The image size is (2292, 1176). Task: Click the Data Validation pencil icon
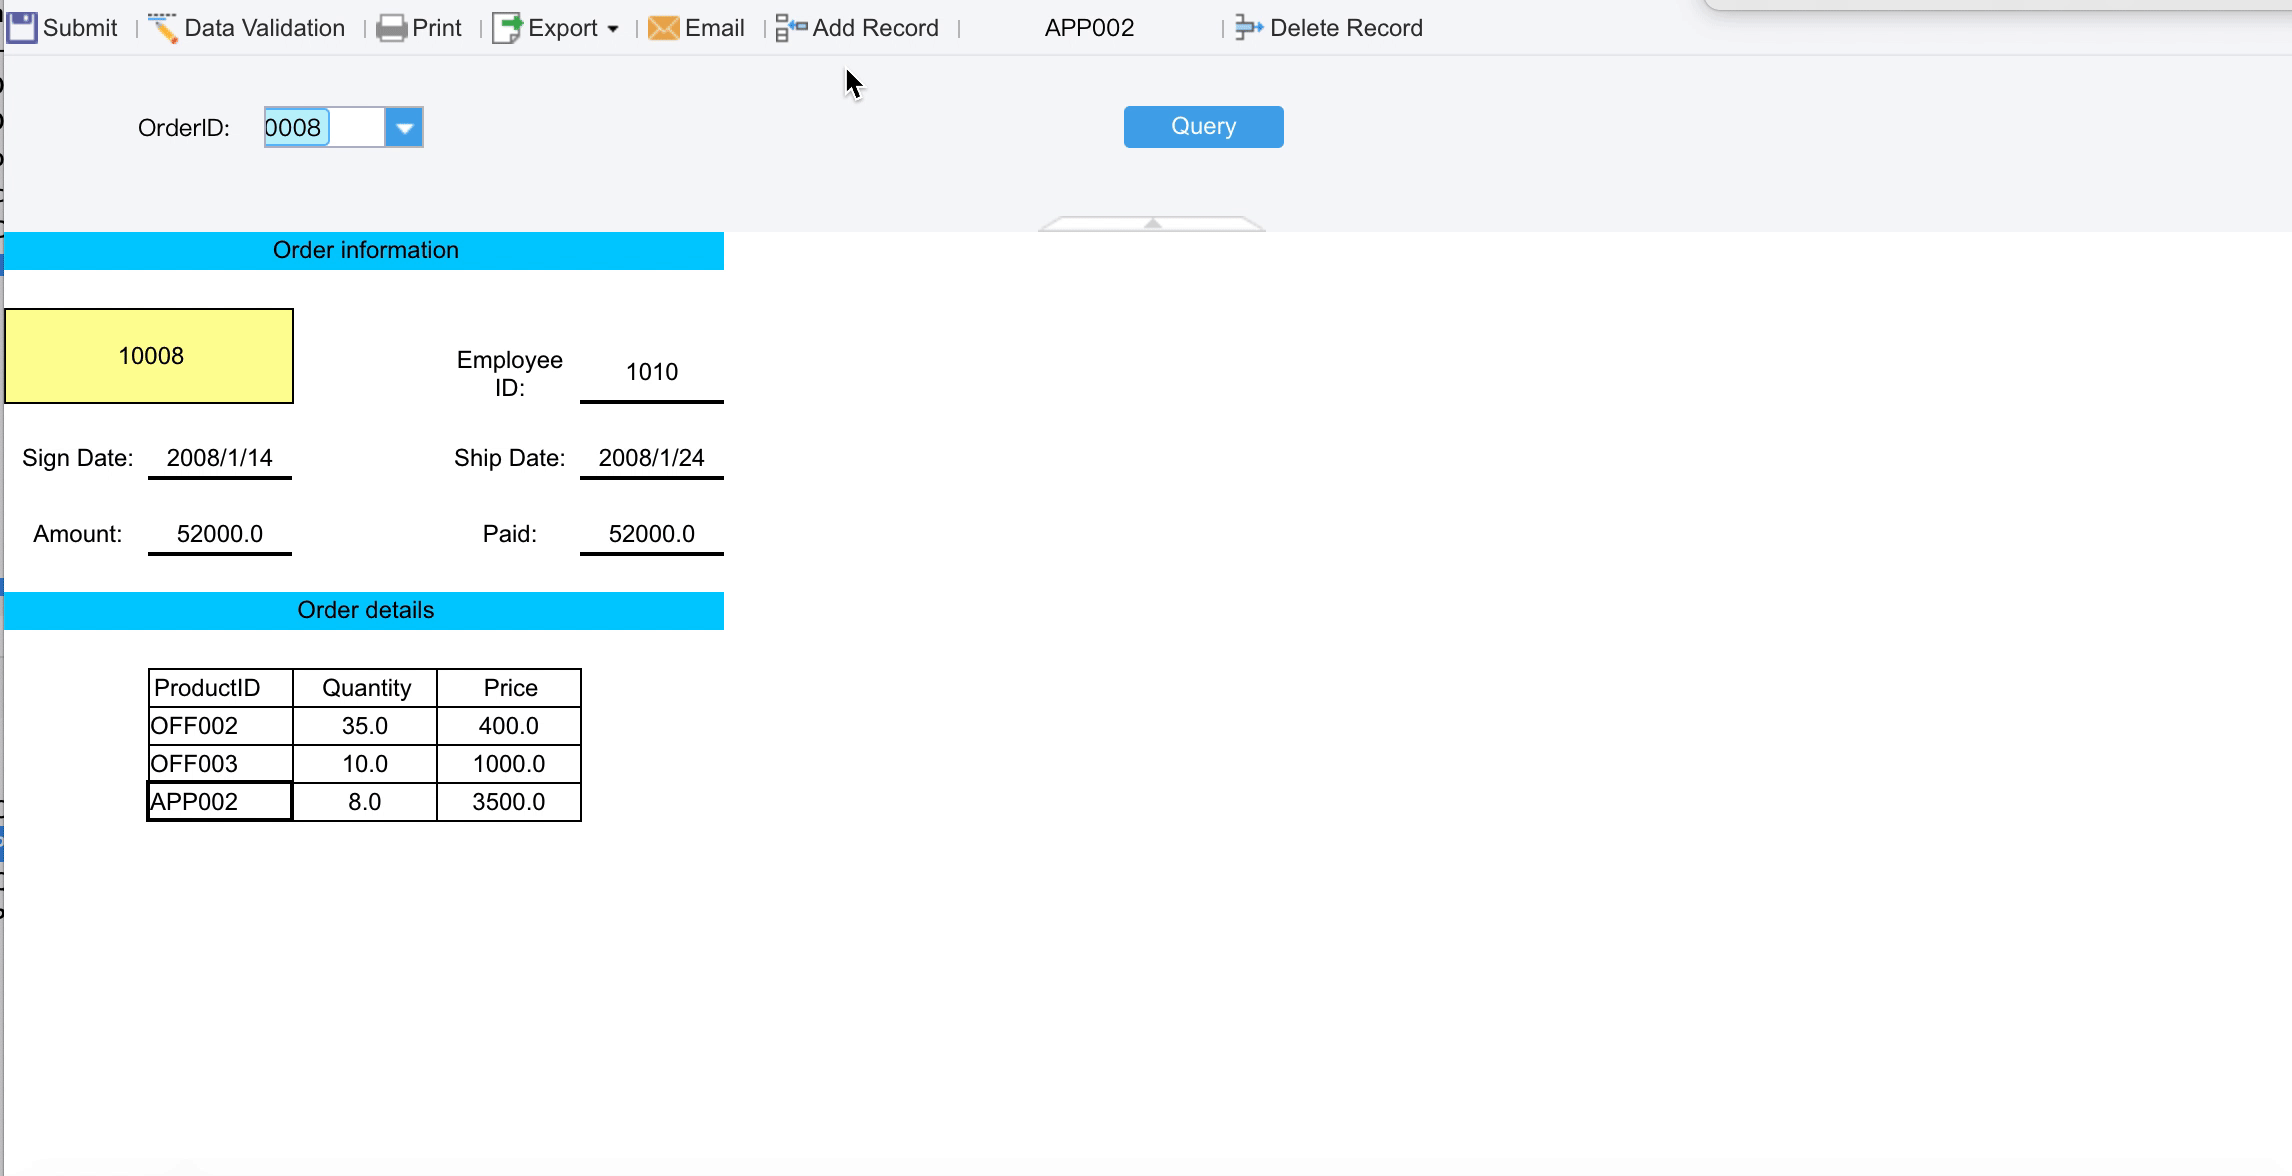pos(162,28)
